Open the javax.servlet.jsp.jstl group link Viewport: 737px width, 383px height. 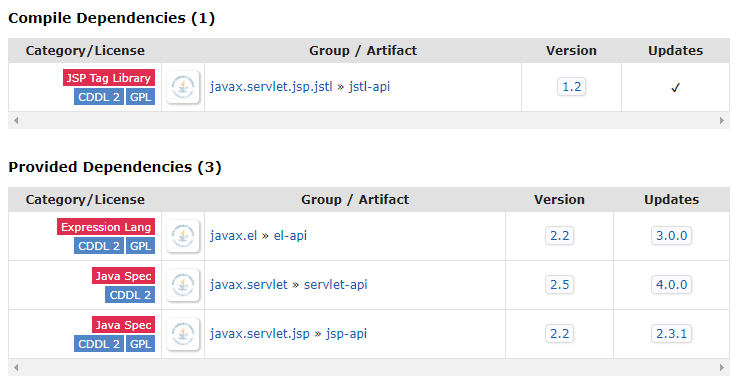tap(271, 87)
